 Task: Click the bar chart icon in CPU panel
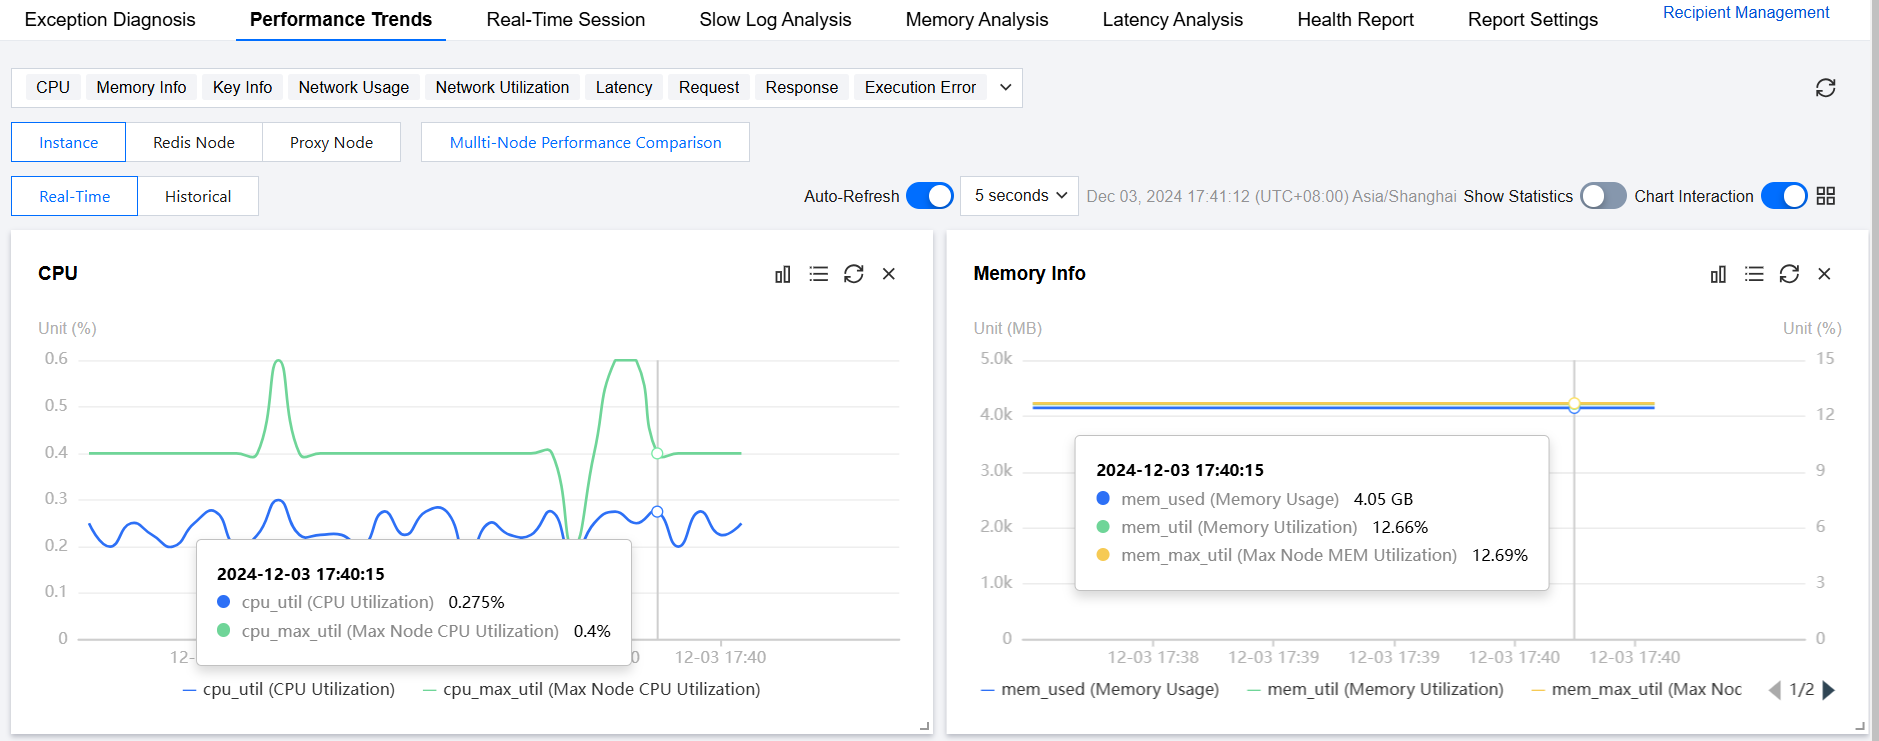pyautogui.click(x=783, y=274)
